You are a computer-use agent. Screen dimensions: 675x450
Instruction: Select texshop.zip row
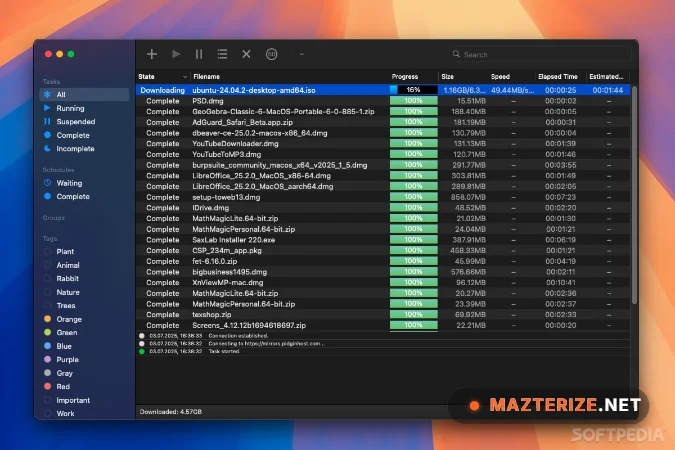pyautogui.click(x=383, y=315)
